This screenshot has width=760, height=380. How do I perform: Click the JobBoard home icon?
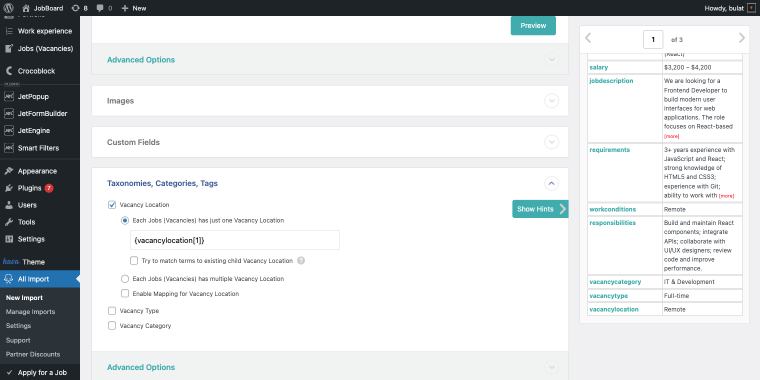[x=26, y=8]
